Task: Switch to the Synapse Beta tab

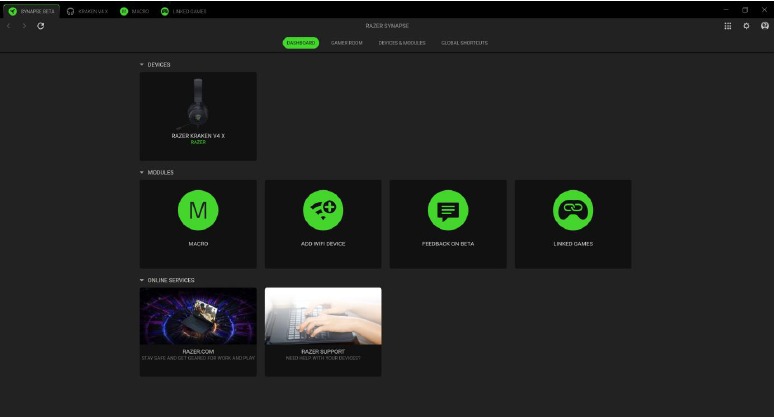Action: coord(31,11)
